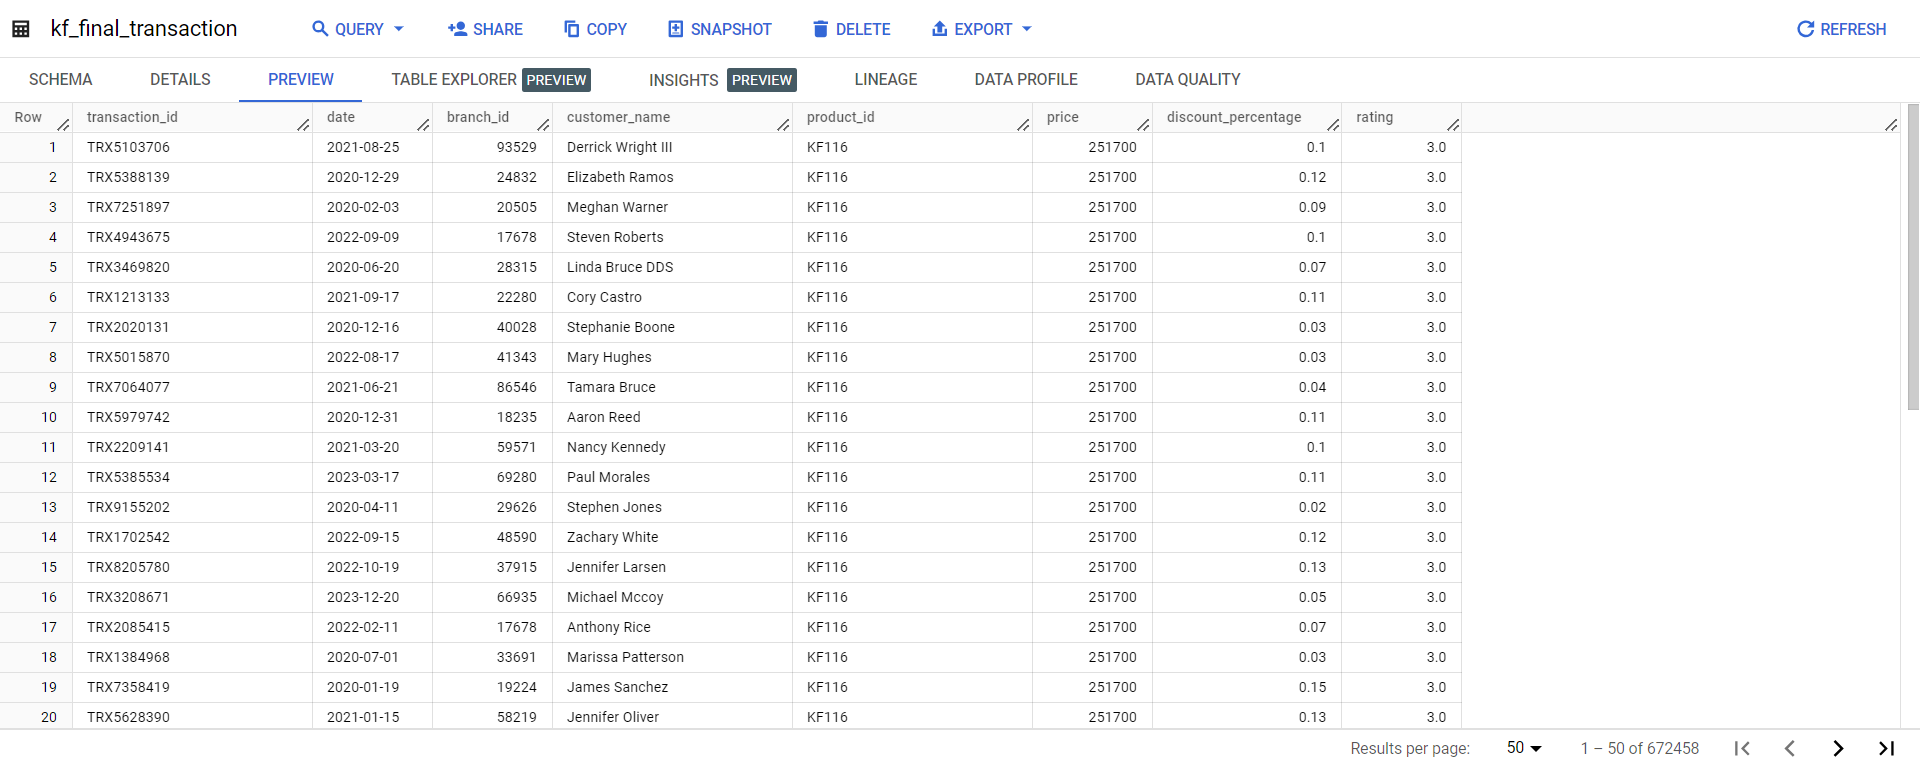Open the Query dropdown menu
Viewport: 1920px width, 767px height.
click(x=358, y=29)
